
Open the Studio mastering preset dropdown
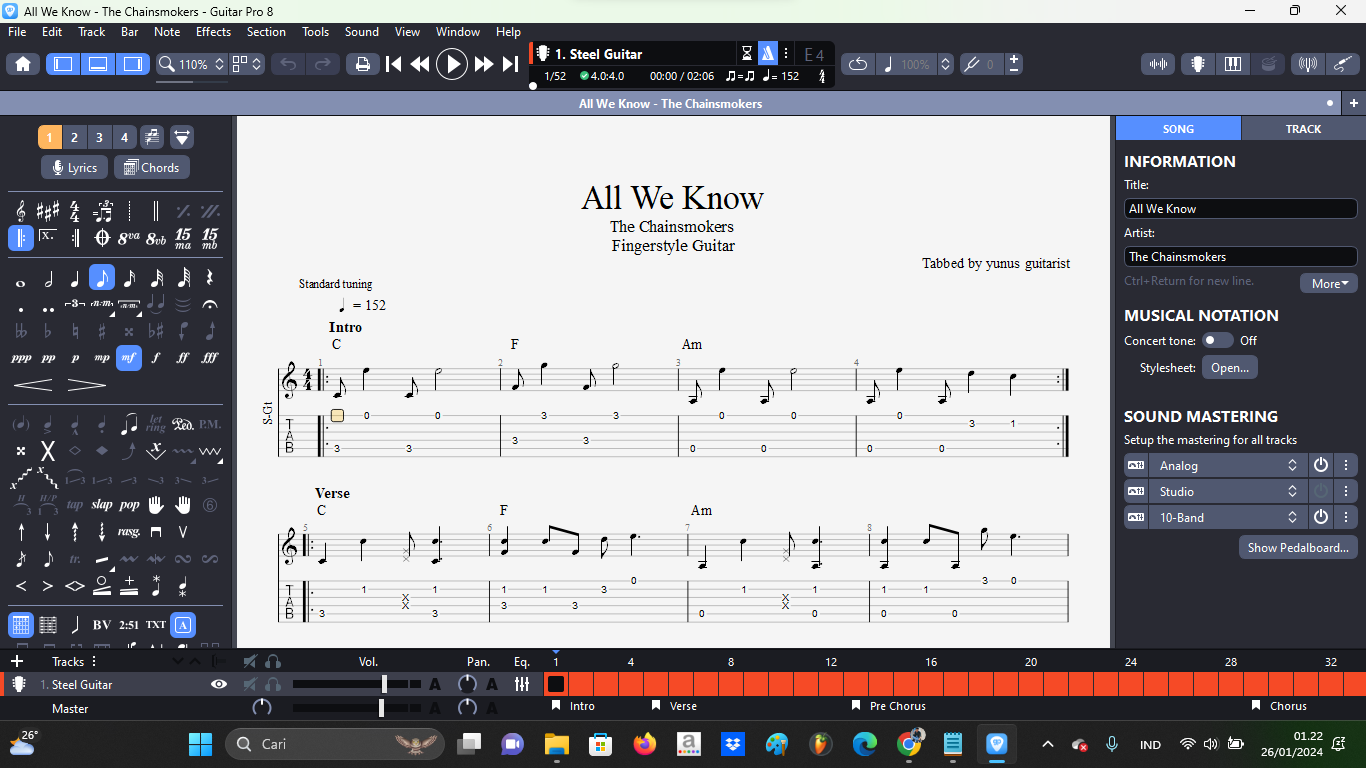point(1227,491)
